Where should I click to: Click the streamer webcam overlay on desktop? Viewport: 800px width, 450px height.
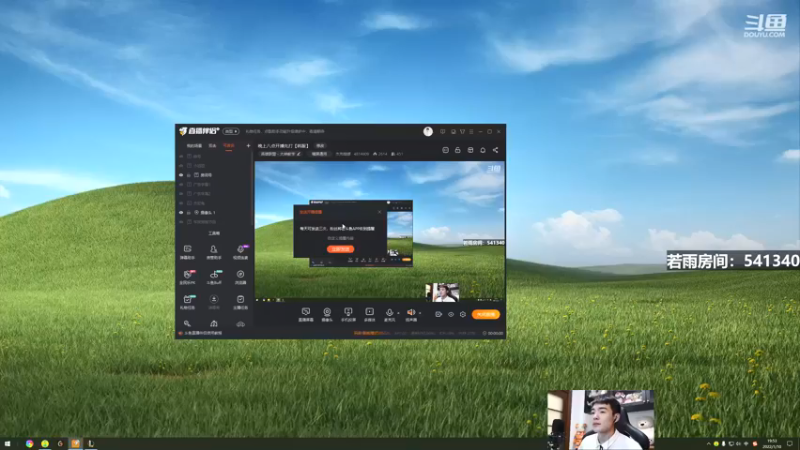pyautogui.click(x=601, y=420)
